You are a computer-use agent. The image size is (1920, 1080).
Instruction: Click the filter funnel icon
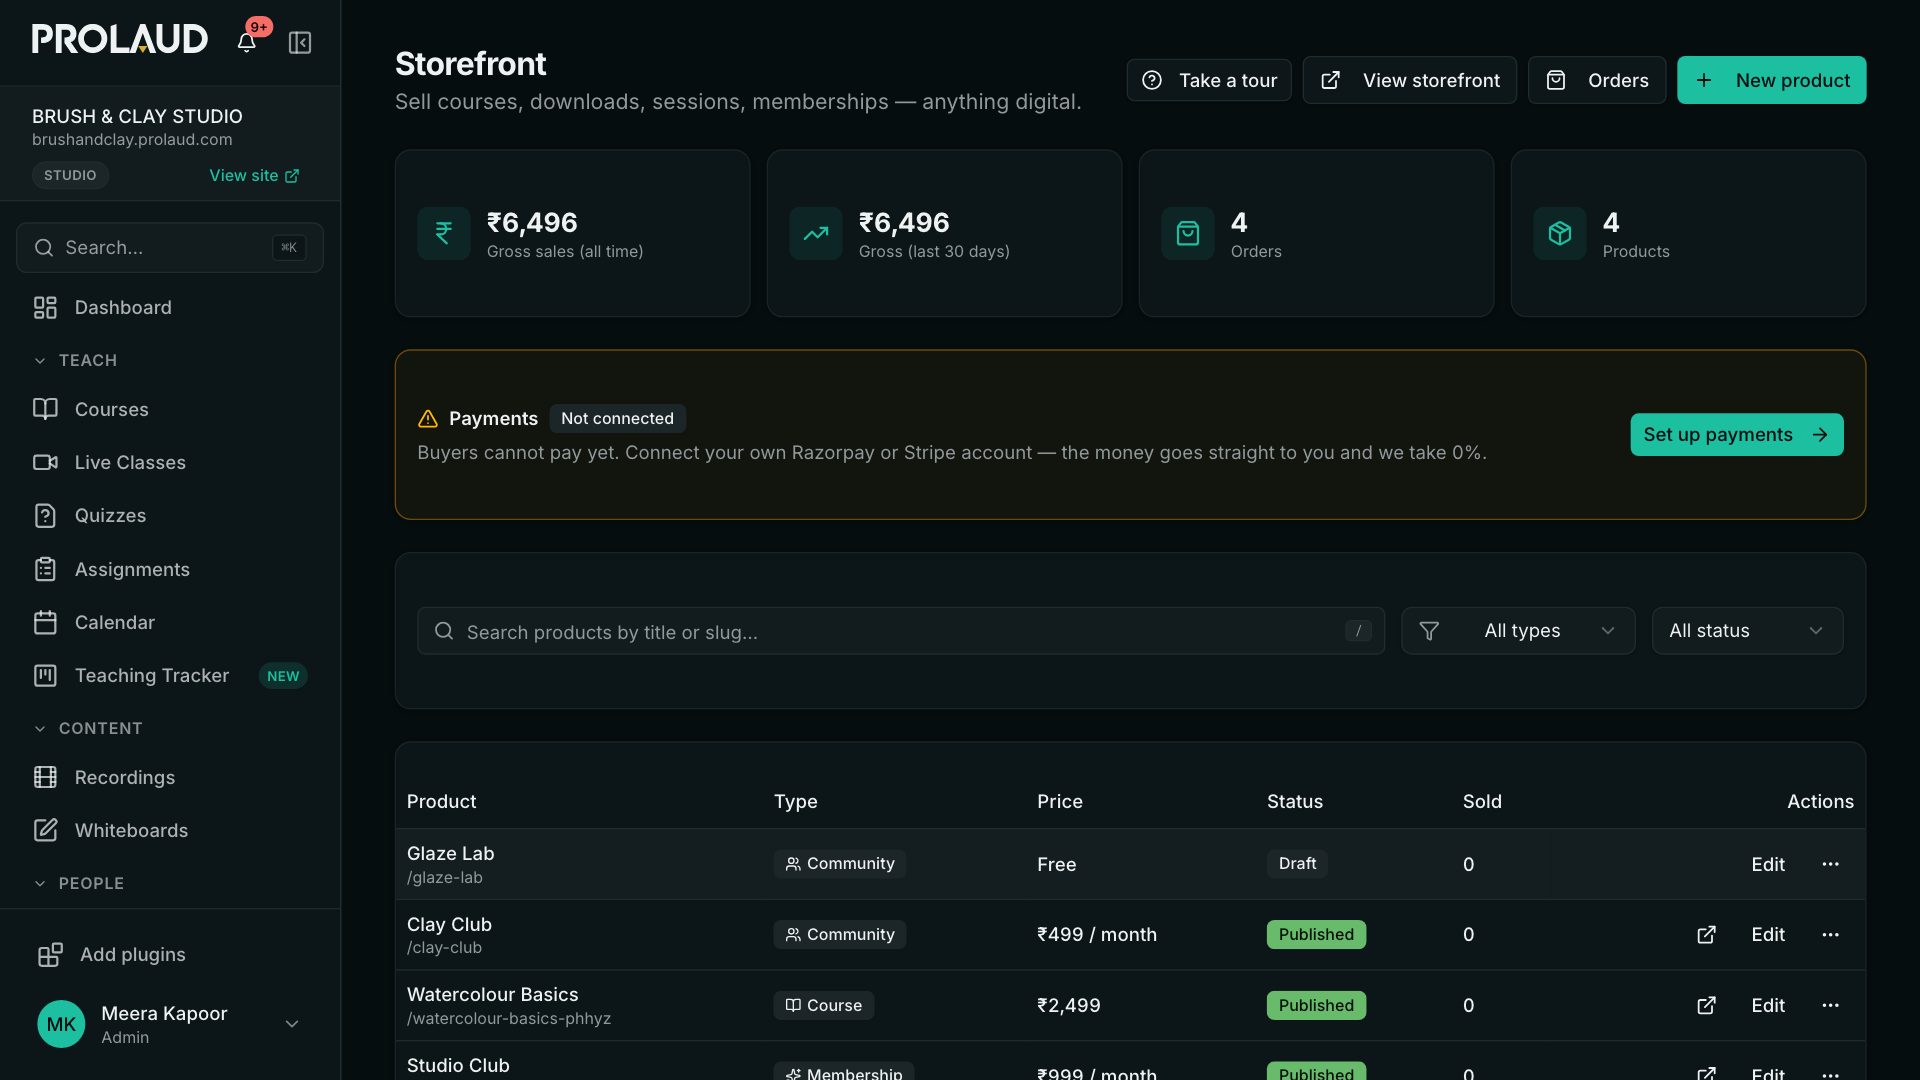click(1429, 631)
